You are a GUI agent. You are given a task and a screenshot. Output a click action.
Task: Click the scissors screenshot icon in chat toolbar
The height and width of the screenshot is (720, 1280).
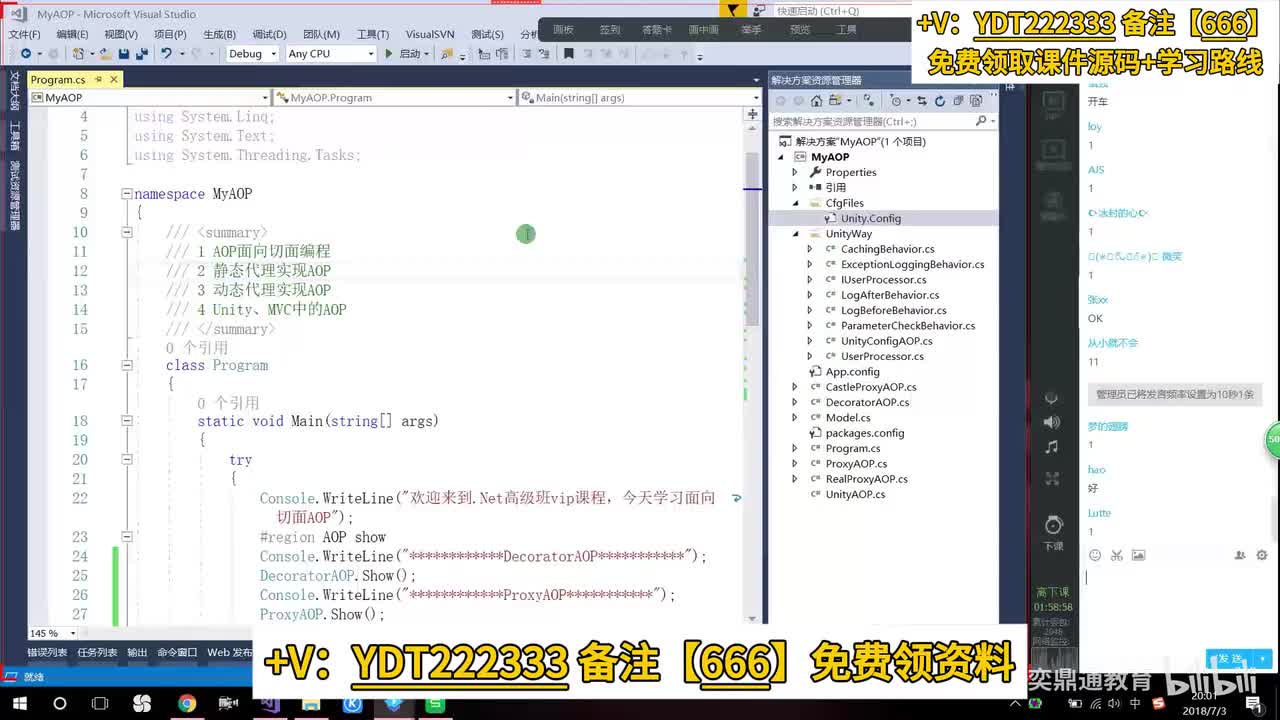(x=1117, y=555)
